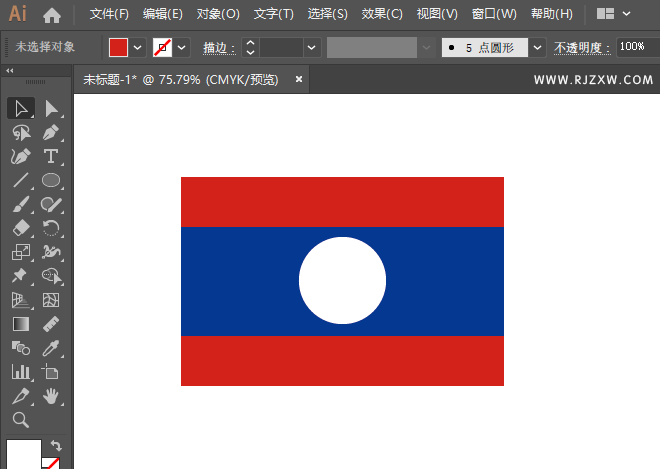Screen dimensions: 660x469
Task: Collapse the tools panel double arrows
Action: click(x=10, y=71)
